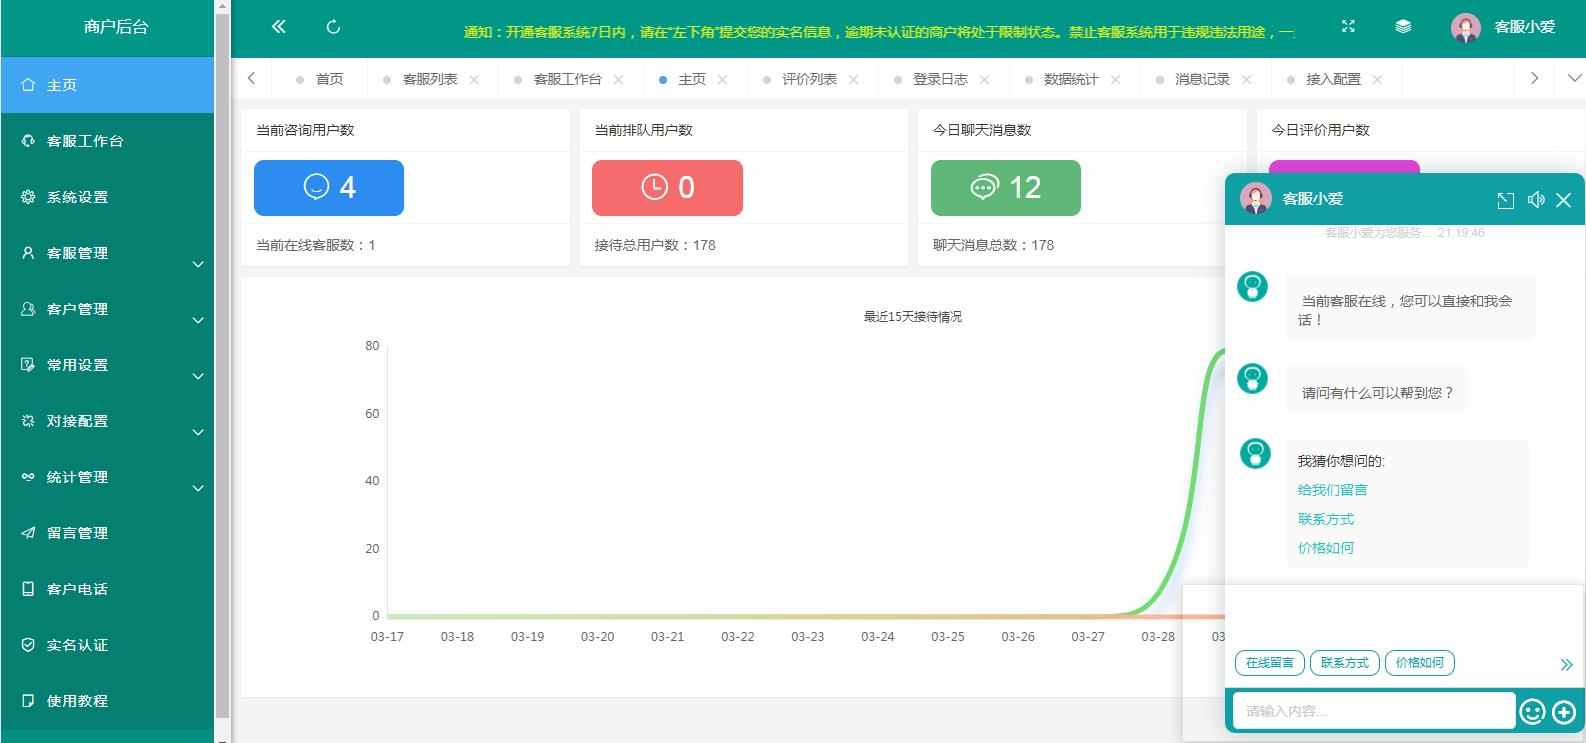Open 留言管理 in sidebar
The image size is (1586, 743).
[x=107, y=533]
